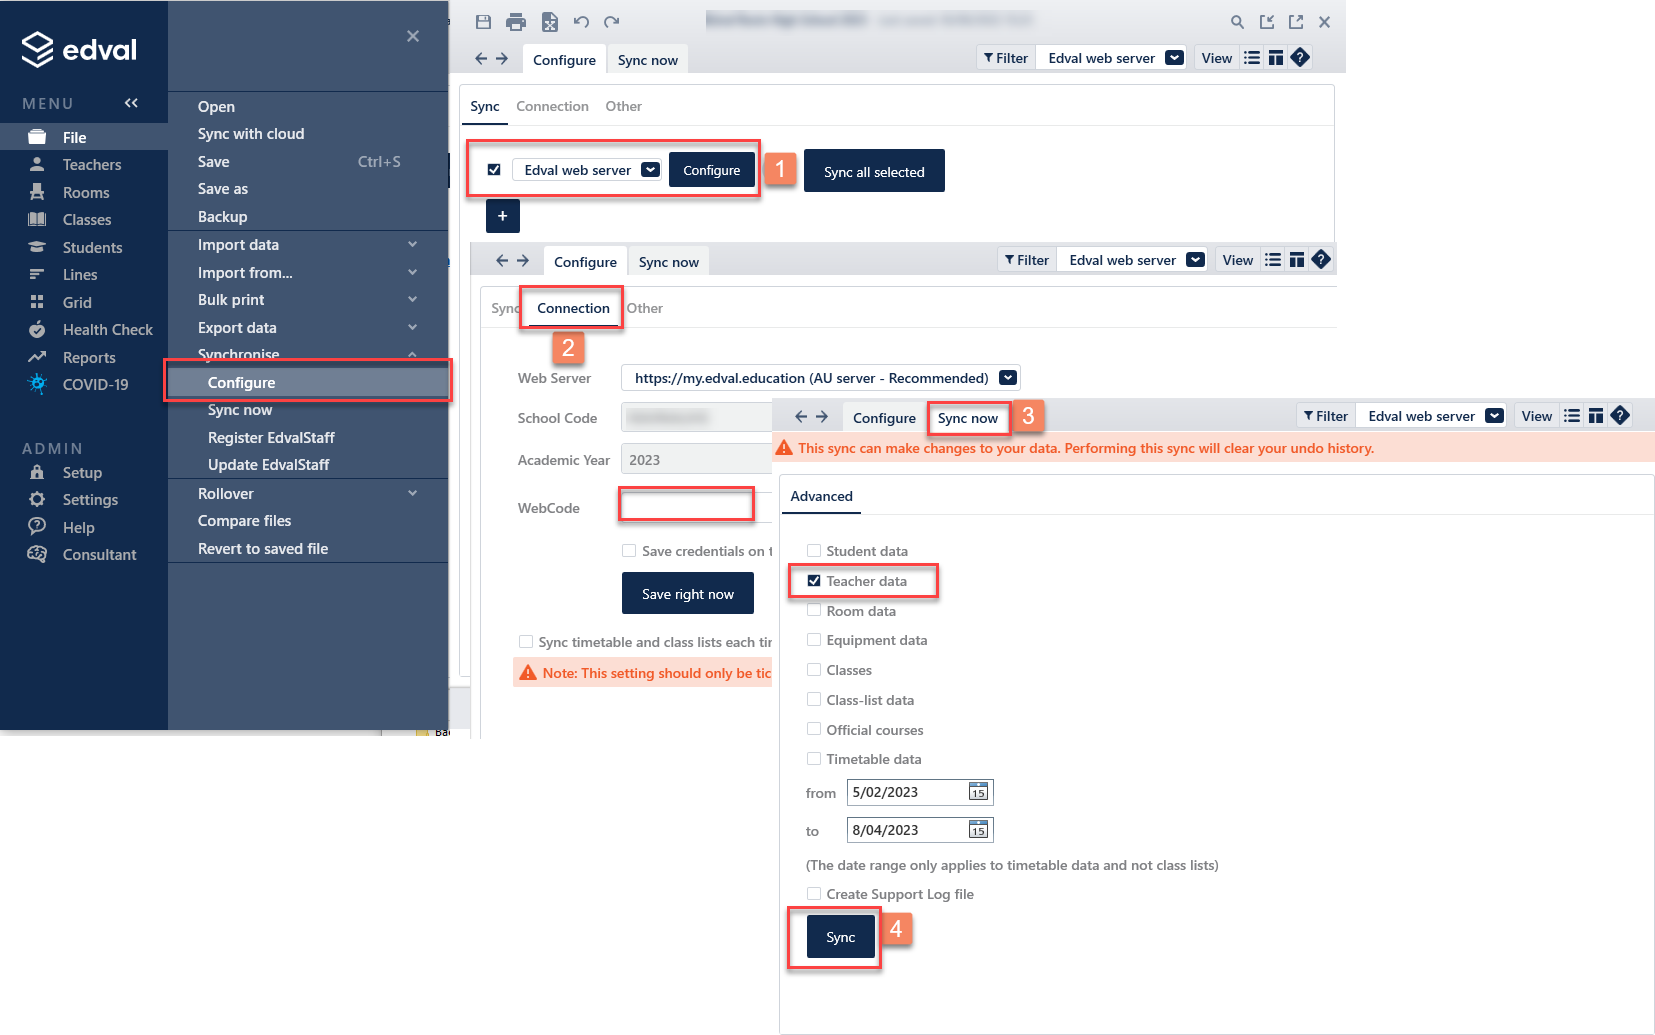
Task: Open the Web Server URL dropdown
Action: click(1008, 378)
